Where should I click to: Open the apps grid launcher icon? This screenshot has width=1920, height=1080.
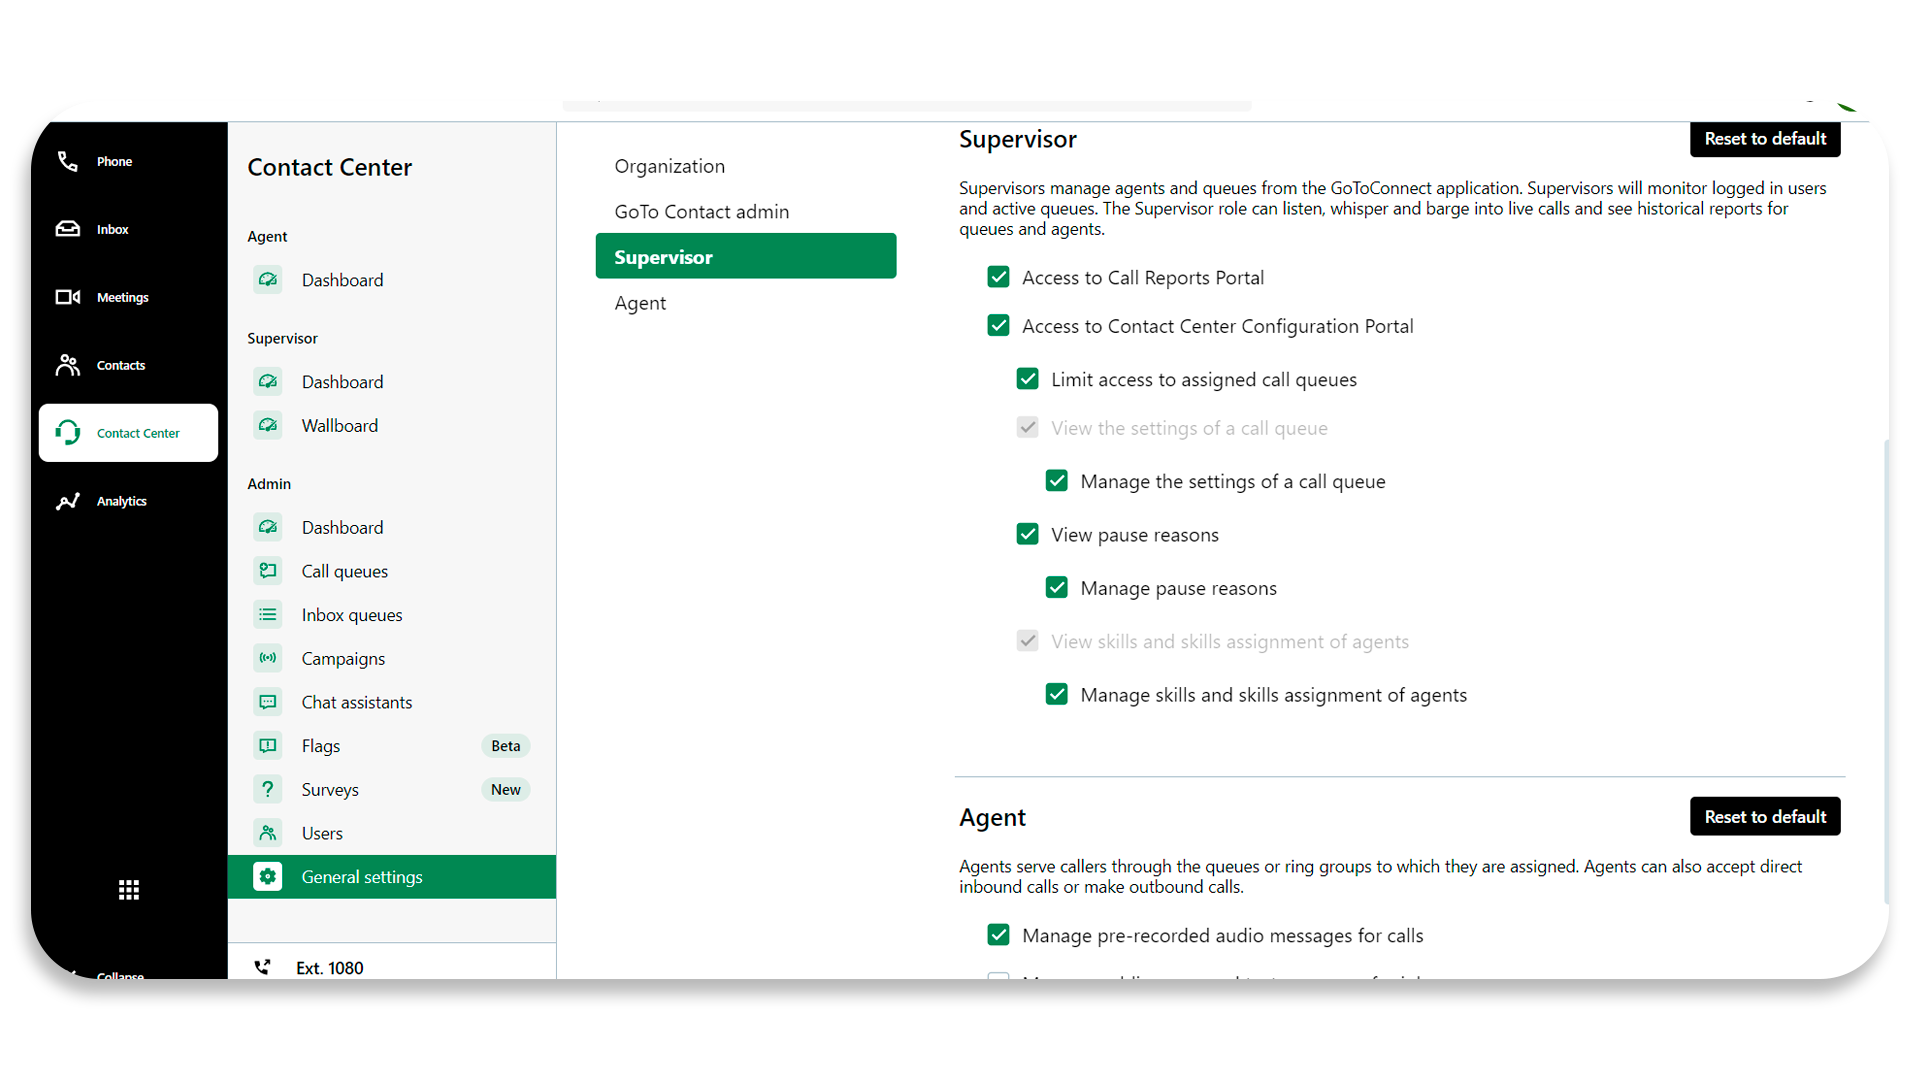coord(129,890)
